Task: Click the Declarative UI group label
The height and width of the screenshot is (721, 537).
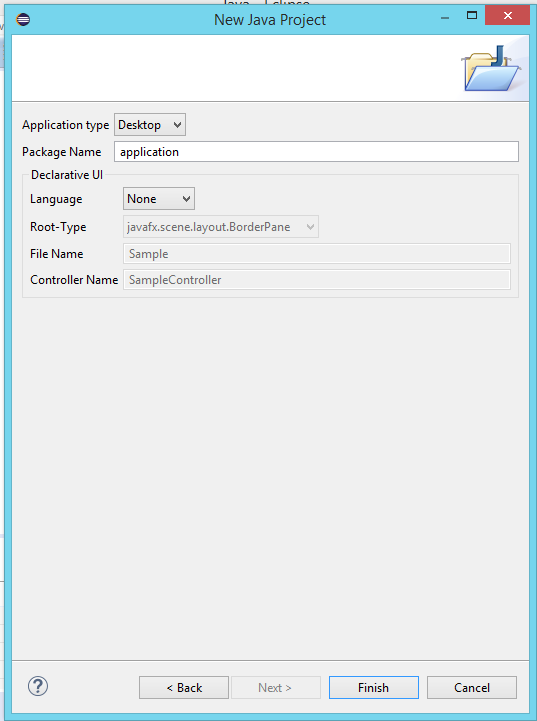Action: 67,175
